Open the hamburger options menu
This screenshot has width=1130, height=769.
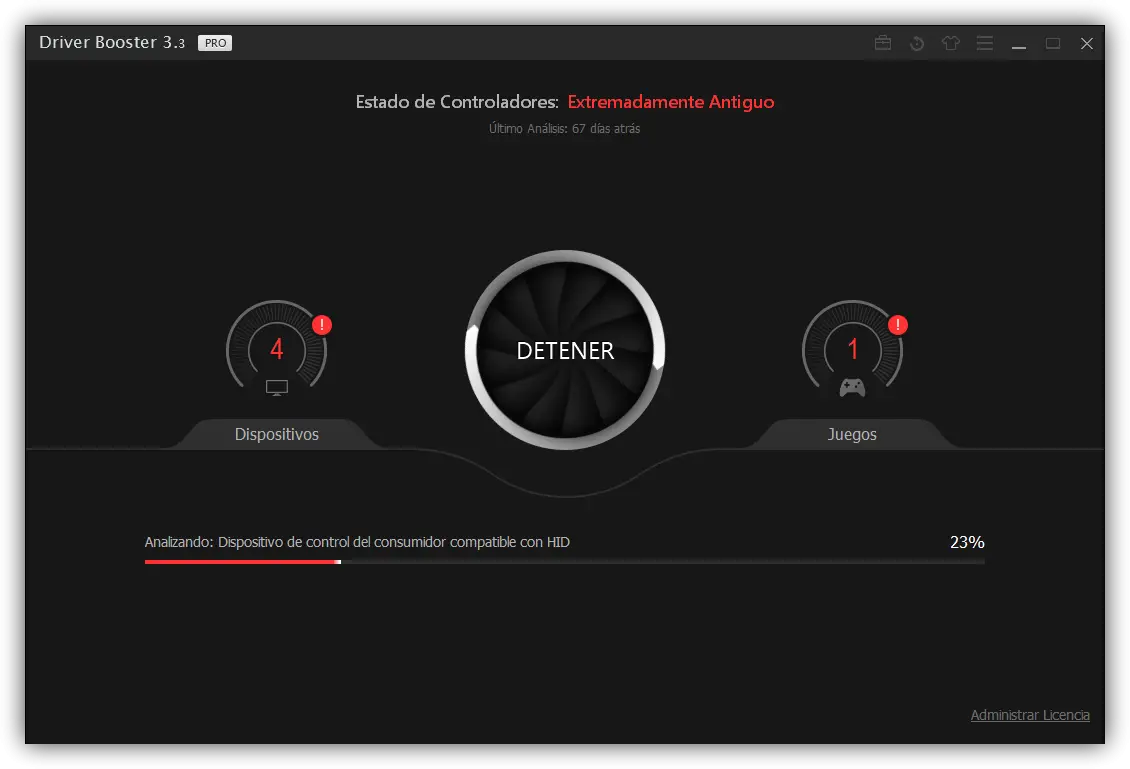pos(984,43)
